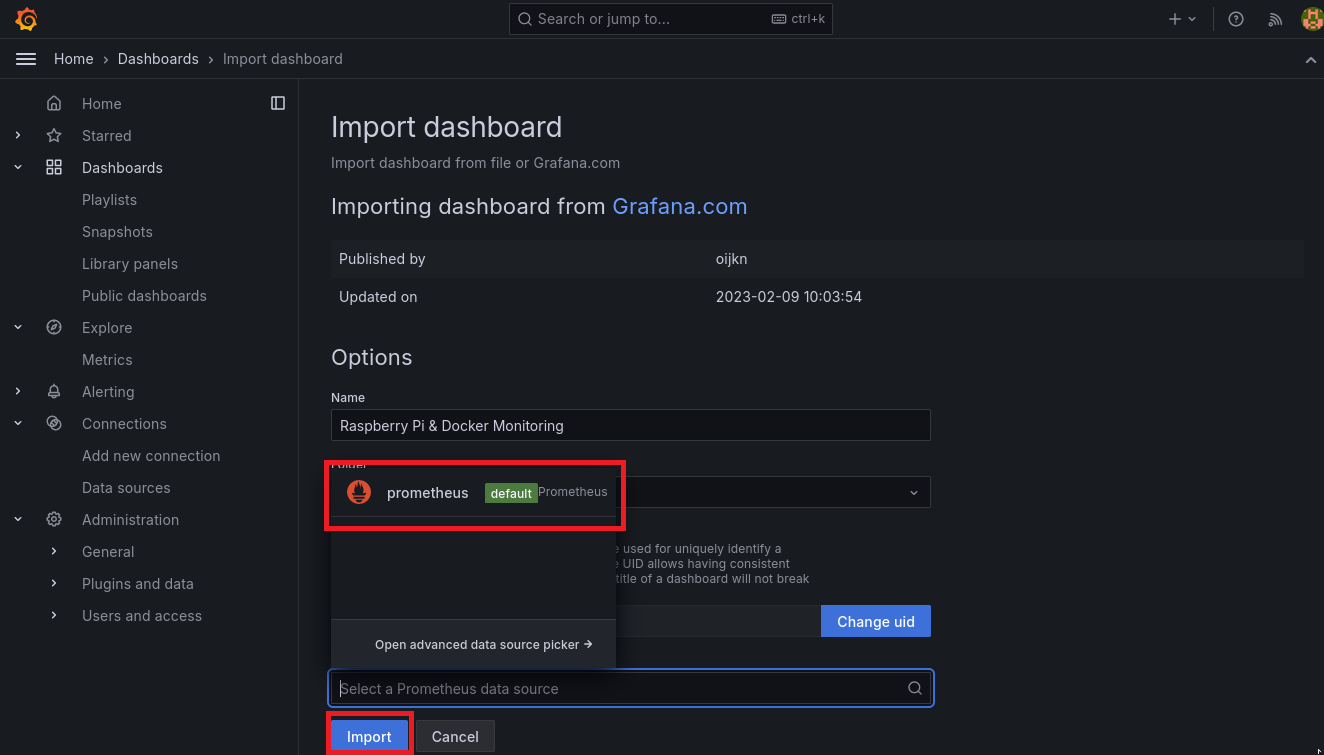Open the help question mark icon

[1236, 19]
